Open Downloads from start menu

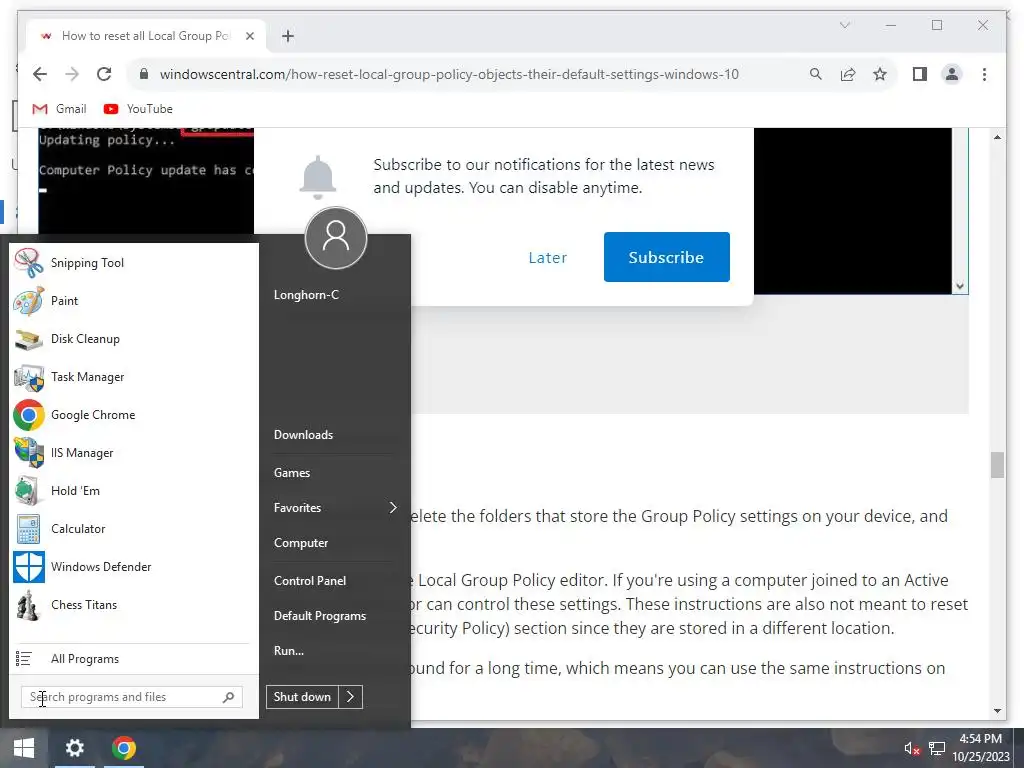304,435
